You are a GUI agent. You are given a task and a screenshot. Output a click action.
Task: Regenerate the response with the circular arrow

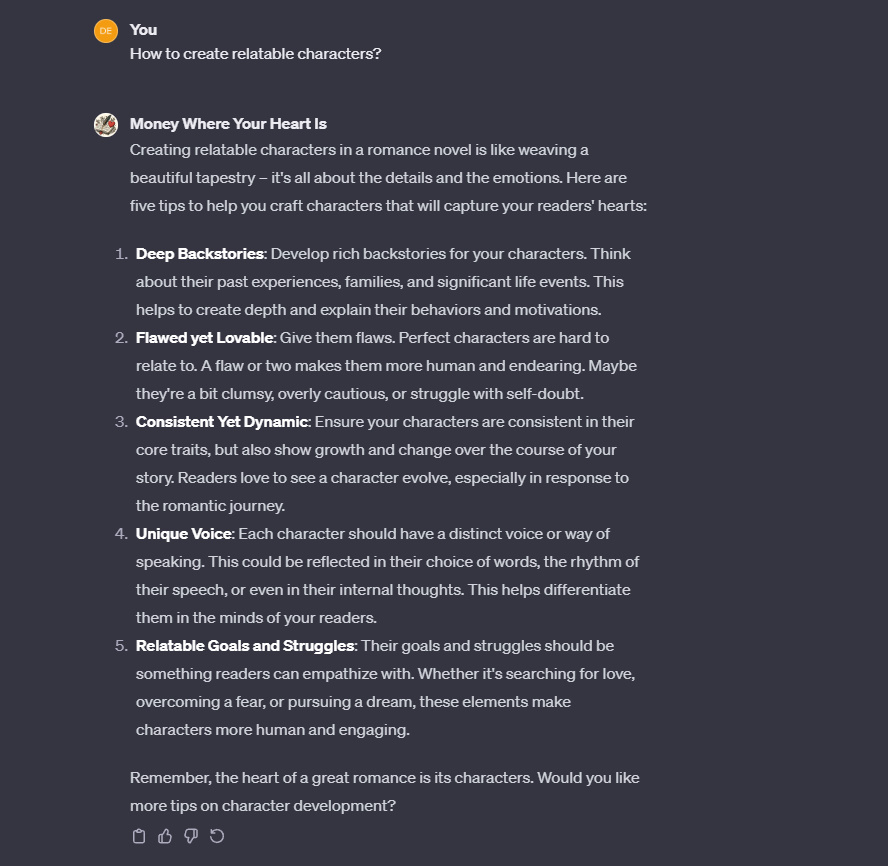[217, 836]
